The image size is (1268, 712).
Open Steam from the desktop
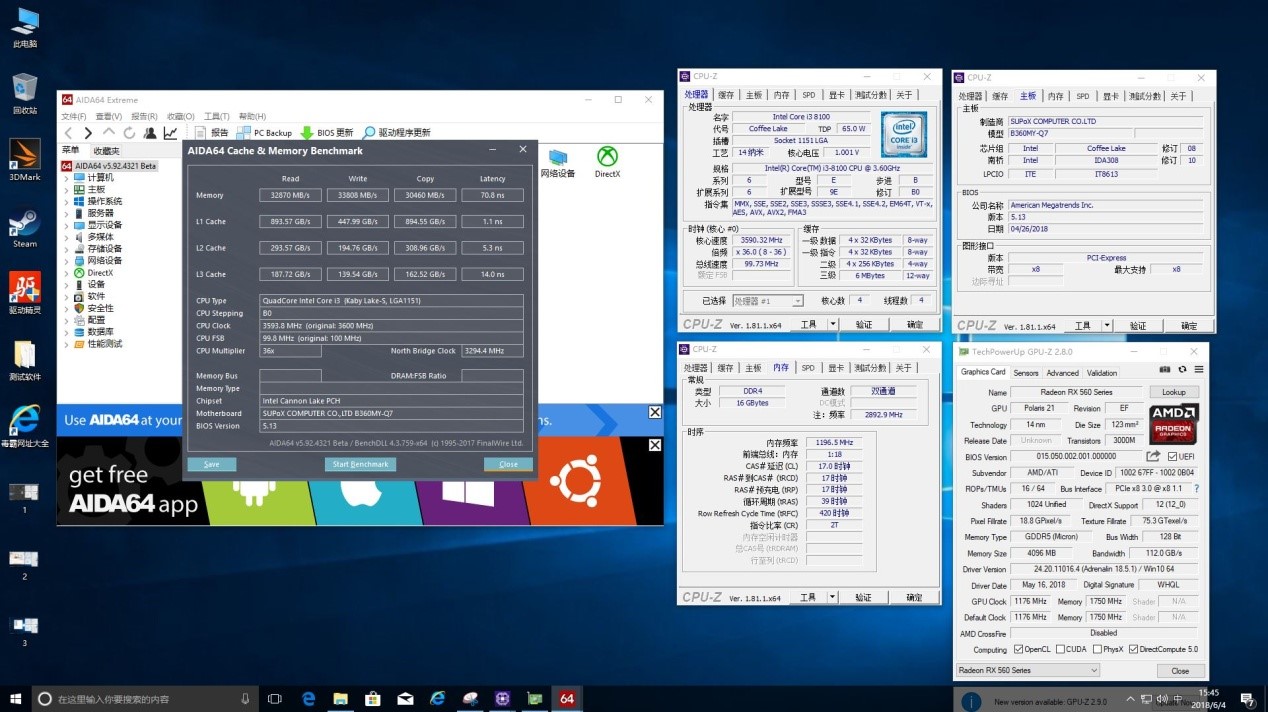click(24, 222)
